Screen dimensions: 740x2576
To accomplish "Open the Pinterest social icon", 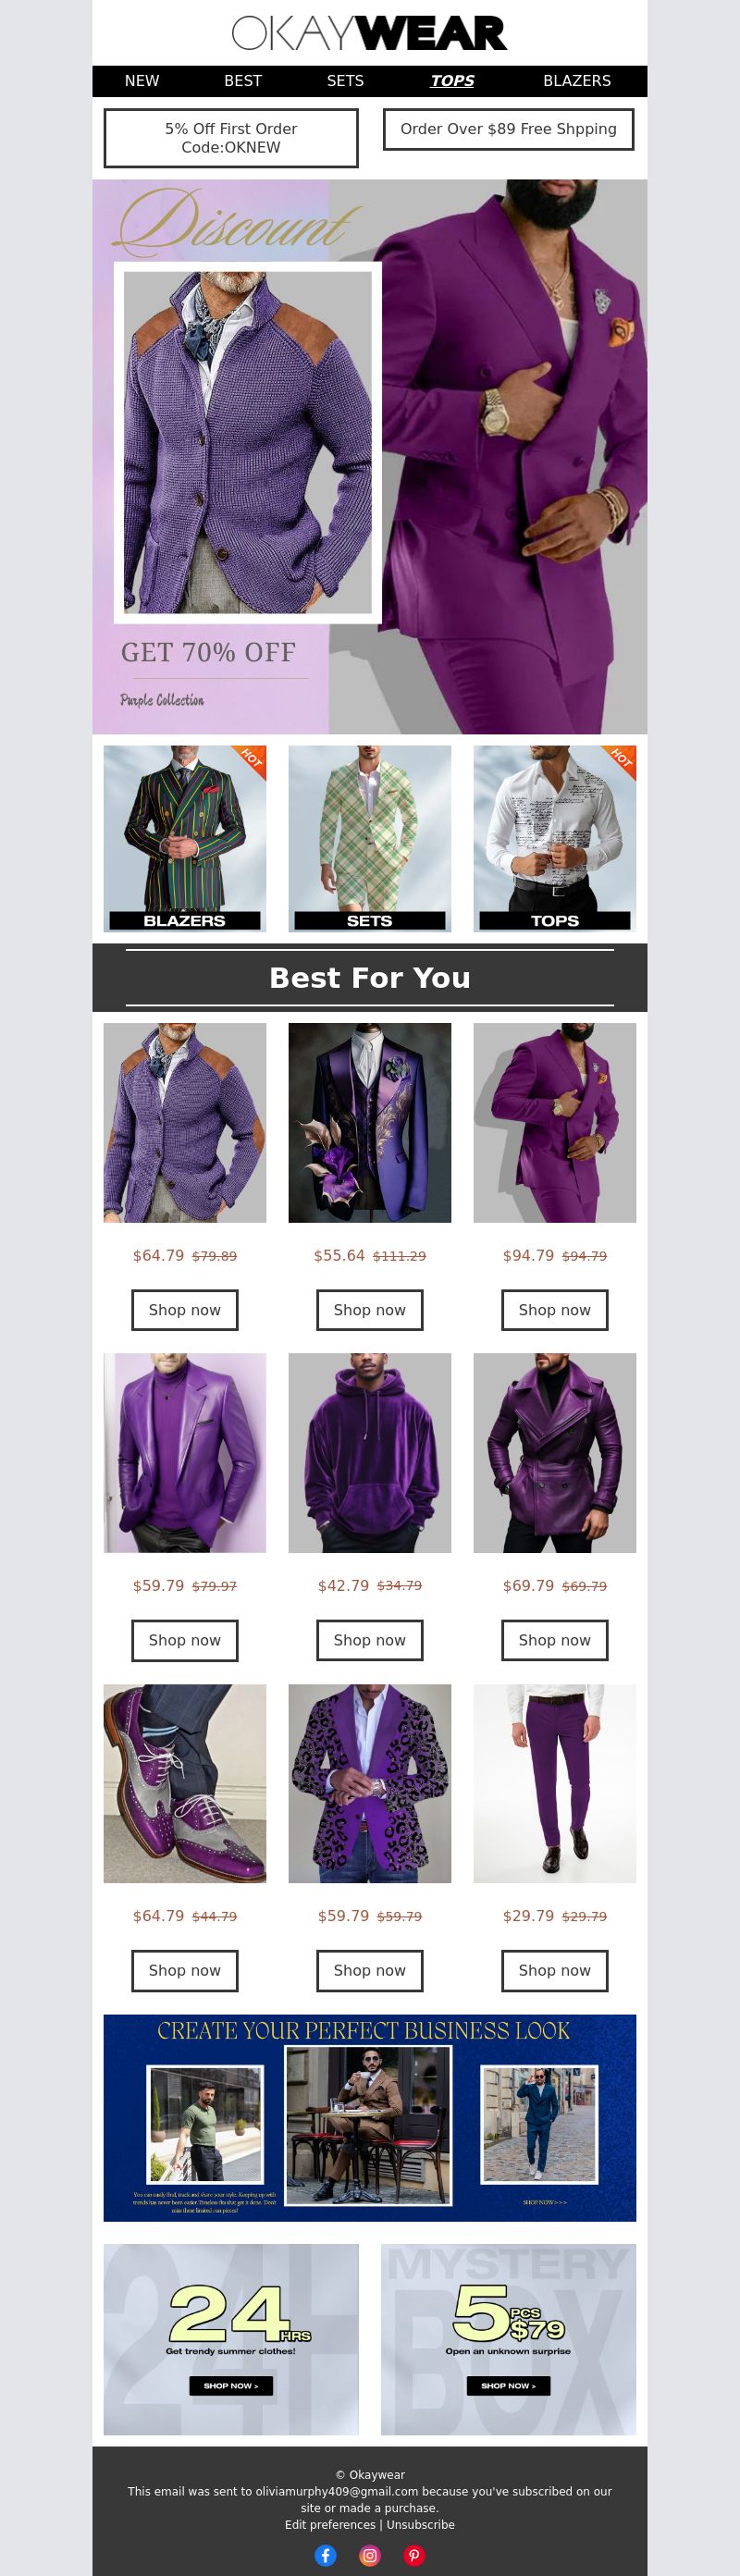I will [414, 2555].
